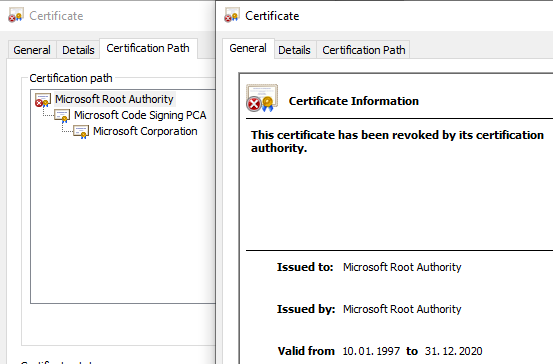Click valid from date 10.01.1997
Screen dimensions: 553x364
click(x=371, y=351)
